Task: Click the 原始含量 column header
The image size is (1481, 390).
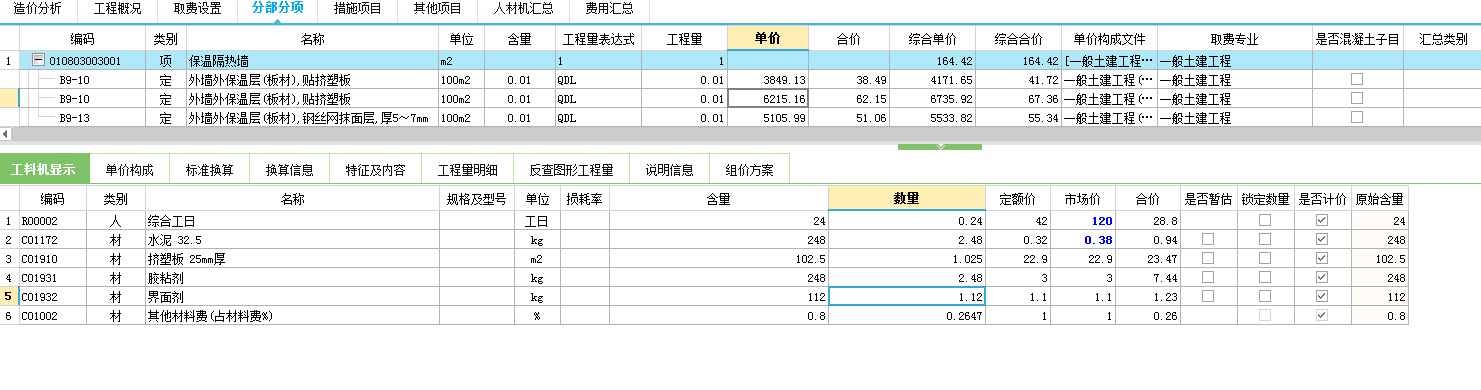Action: click(x=1380, y=199)
